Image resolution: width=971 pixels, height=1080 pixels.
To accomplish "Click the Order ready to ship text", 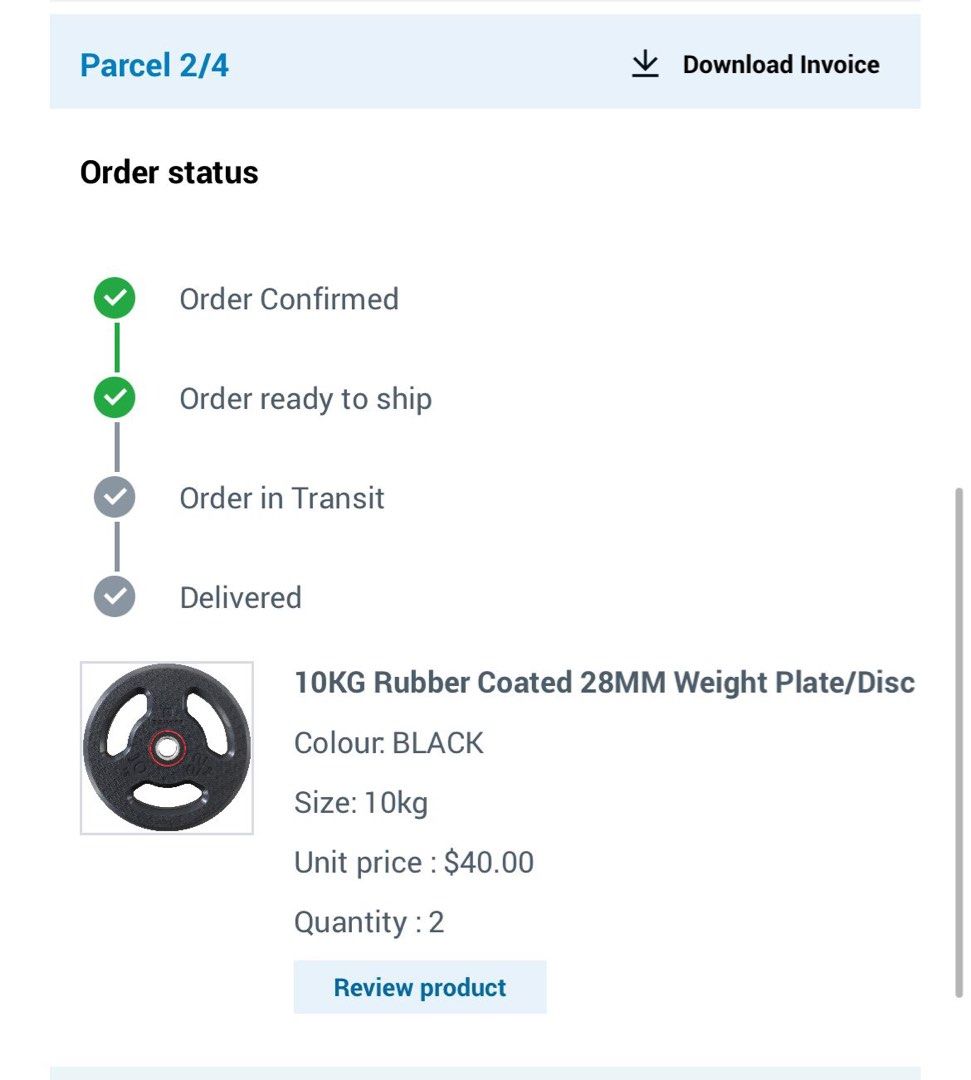I will pos(305,399).
